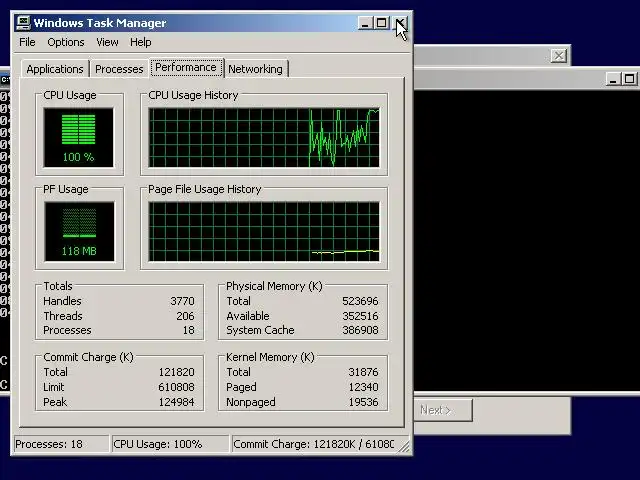Image resolution: width=640 pixels, height=480 pixels.
Task: Click System Cache value 386908
Action: pos(360,330)
